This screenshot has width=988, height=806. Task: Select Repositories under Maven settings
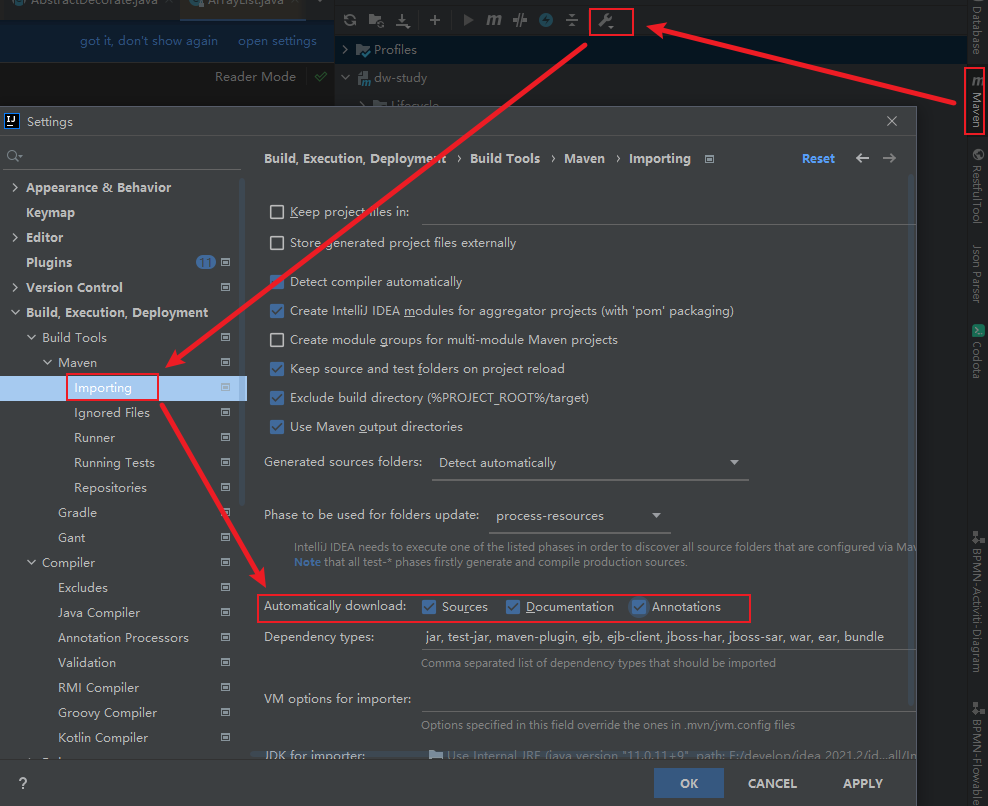(x=110, y=488)
